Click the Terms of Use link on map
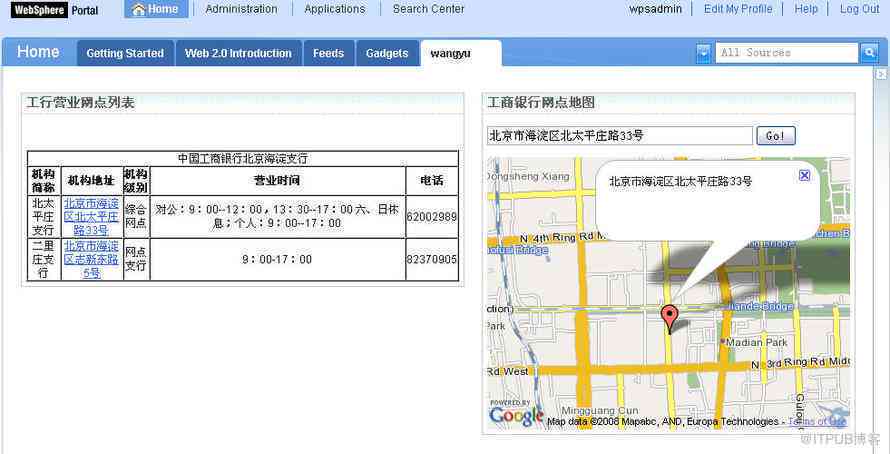The width and height of the screenshot is (890, 454). 817,422
